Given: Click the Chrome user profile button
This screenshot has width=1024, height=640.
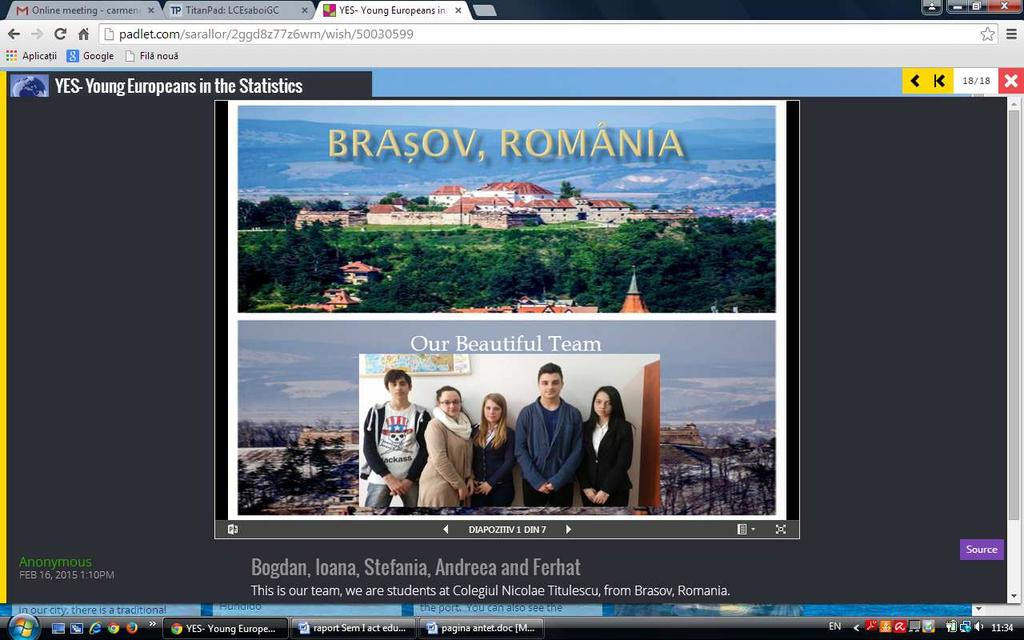Looking at the screenshot, I should [x=931, y=7].
